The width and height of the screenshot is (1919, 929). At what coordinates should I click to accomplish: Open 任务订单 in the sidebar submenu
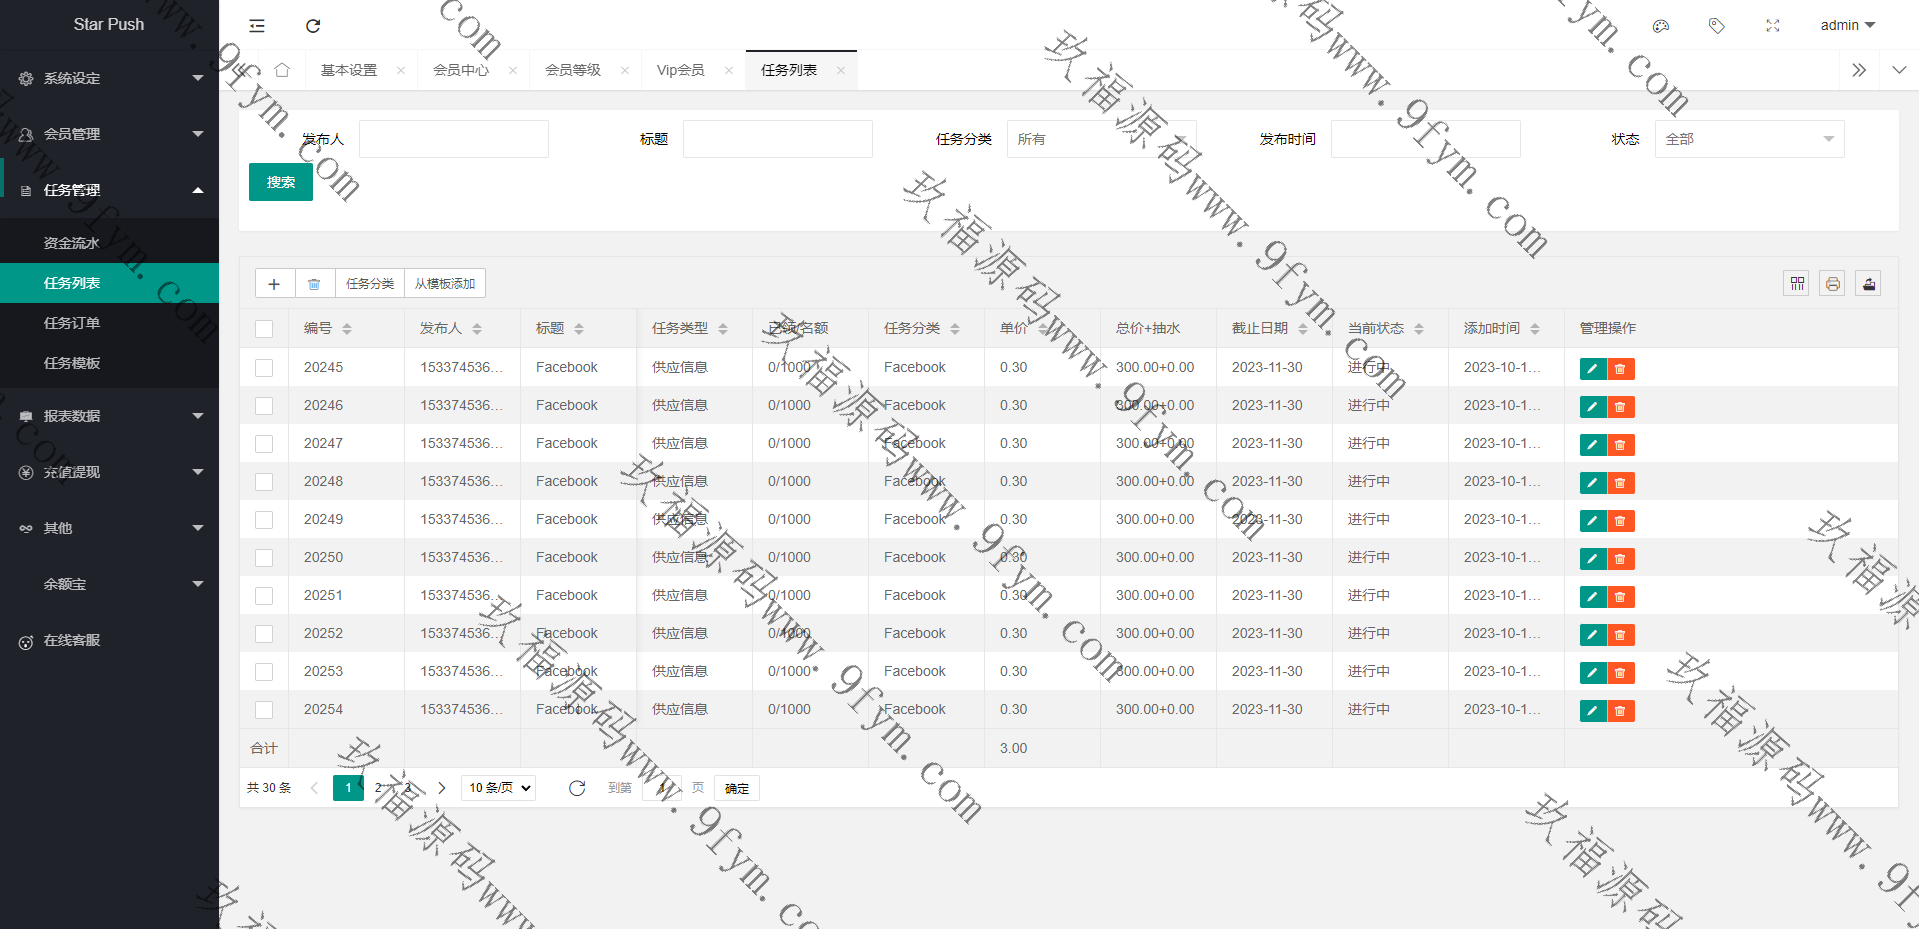[72, 323]
